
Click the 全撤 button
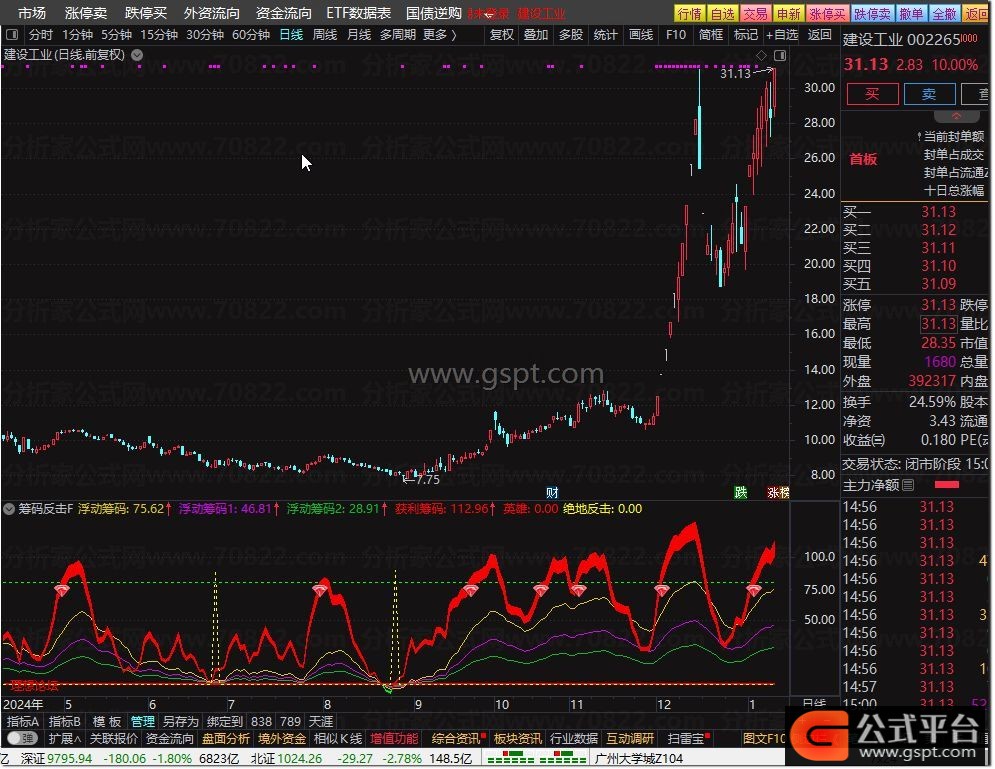pos(944,13)
